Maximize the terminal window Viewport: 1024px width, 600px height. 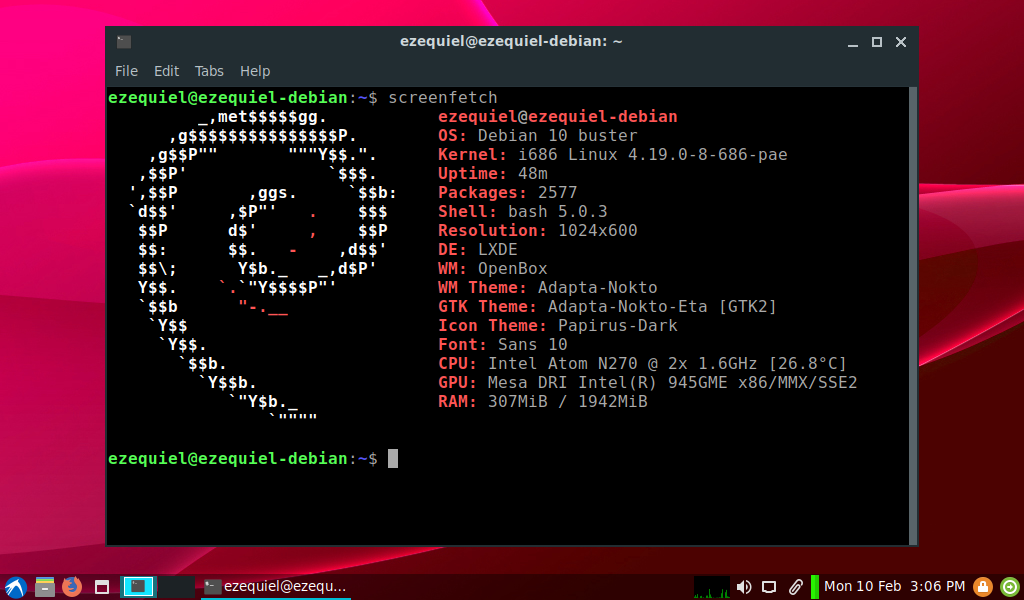[876, 42]
